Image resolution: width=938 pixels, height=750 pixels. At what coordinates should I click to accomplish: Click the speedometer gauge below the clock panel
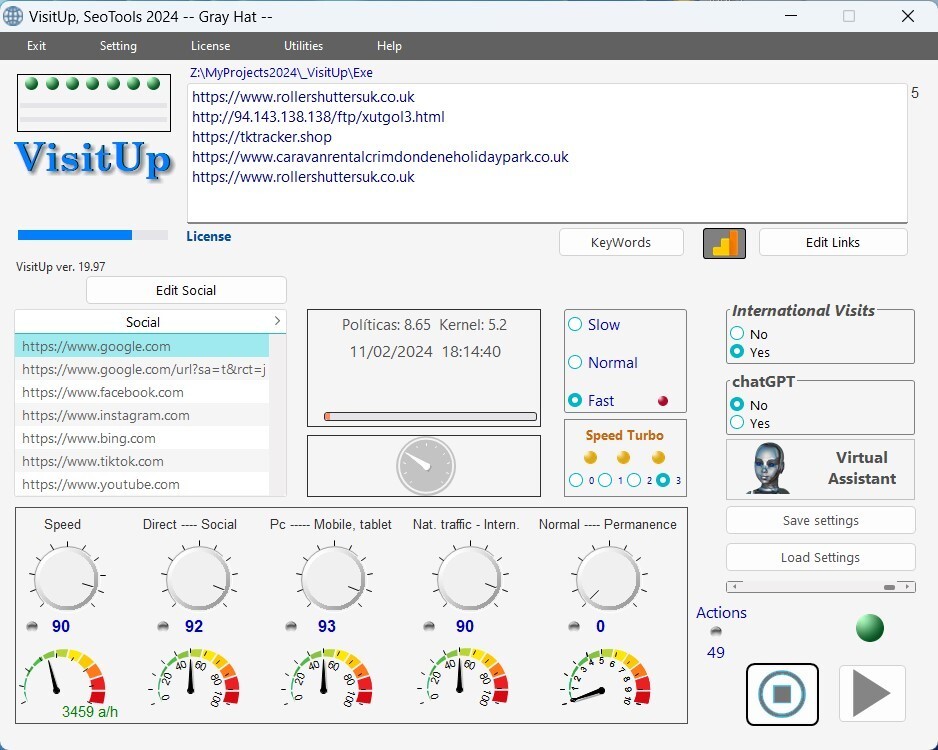tap(424, 465)
